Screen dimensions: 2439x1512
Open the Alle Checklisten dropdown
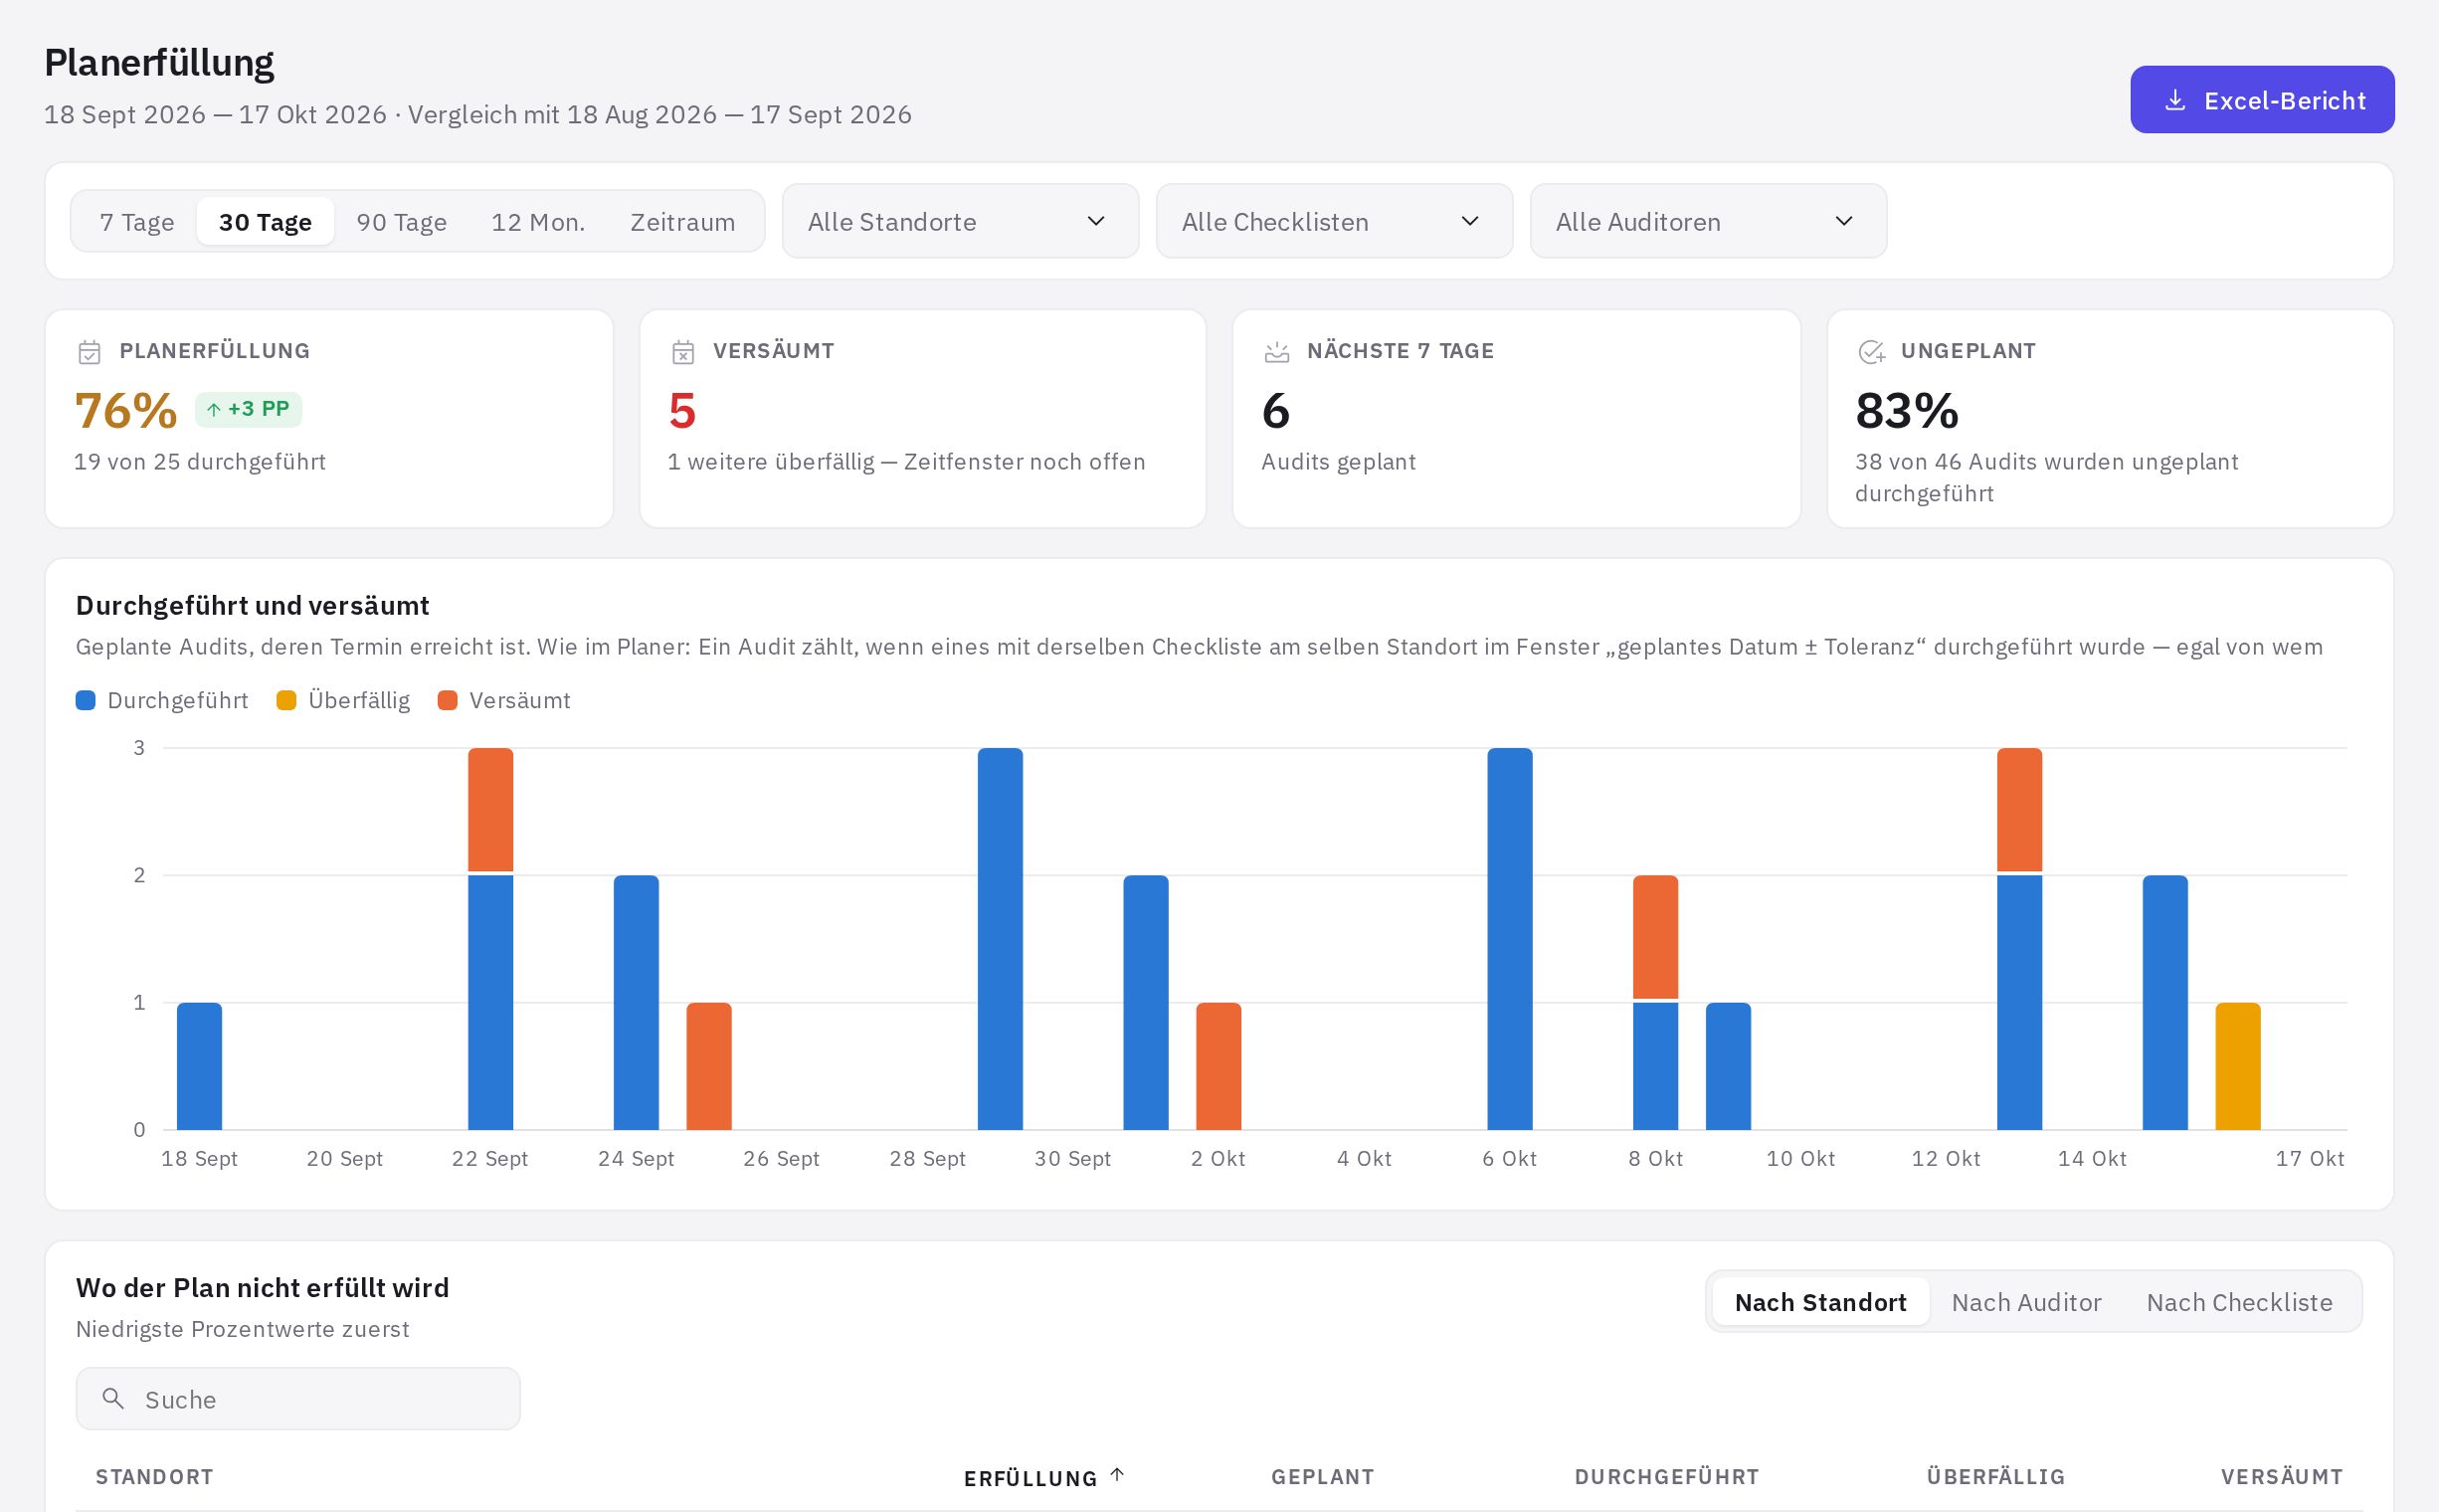point(1334,221)
